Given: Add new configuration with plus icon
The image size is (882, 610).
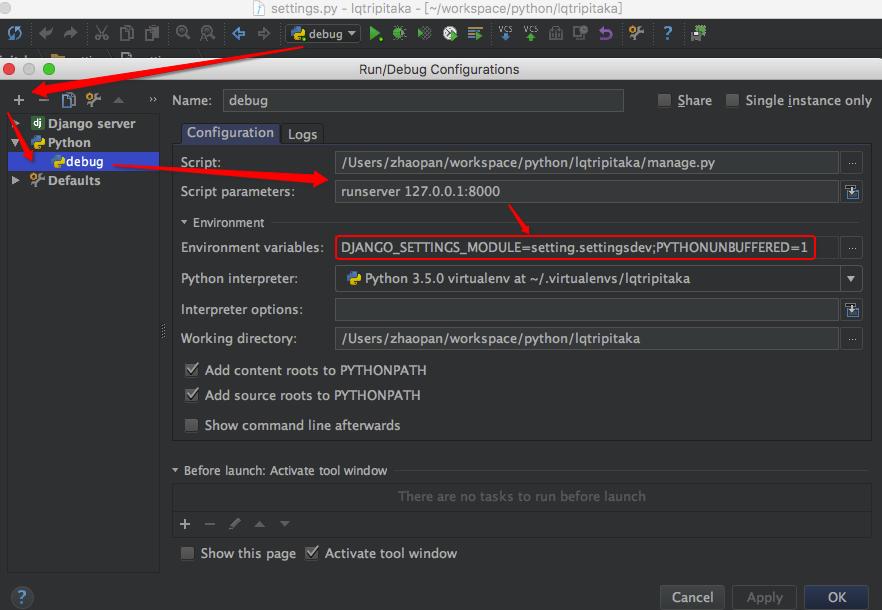Looking at the screenshot, I should click(x=19, y=100).
